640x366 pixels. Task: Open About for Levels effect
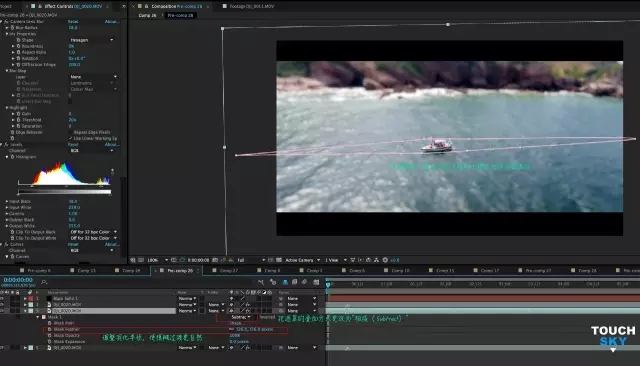pos(111,144)
